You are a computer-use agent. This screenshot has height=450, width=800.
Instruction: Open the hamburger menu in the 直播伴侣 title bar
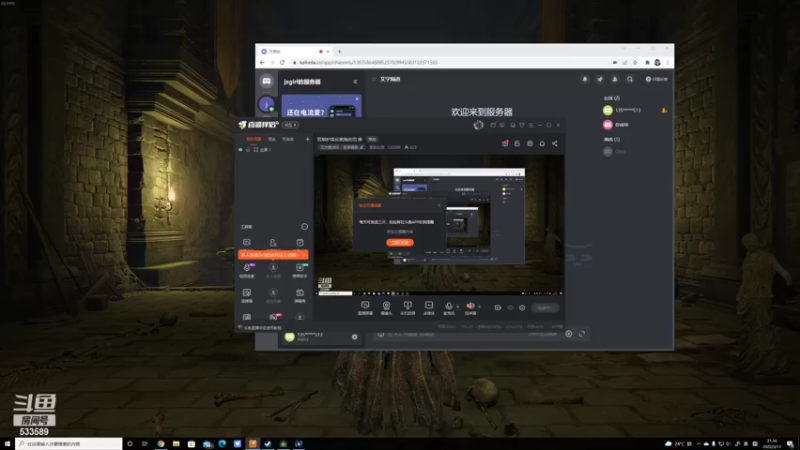pos(531,125)
